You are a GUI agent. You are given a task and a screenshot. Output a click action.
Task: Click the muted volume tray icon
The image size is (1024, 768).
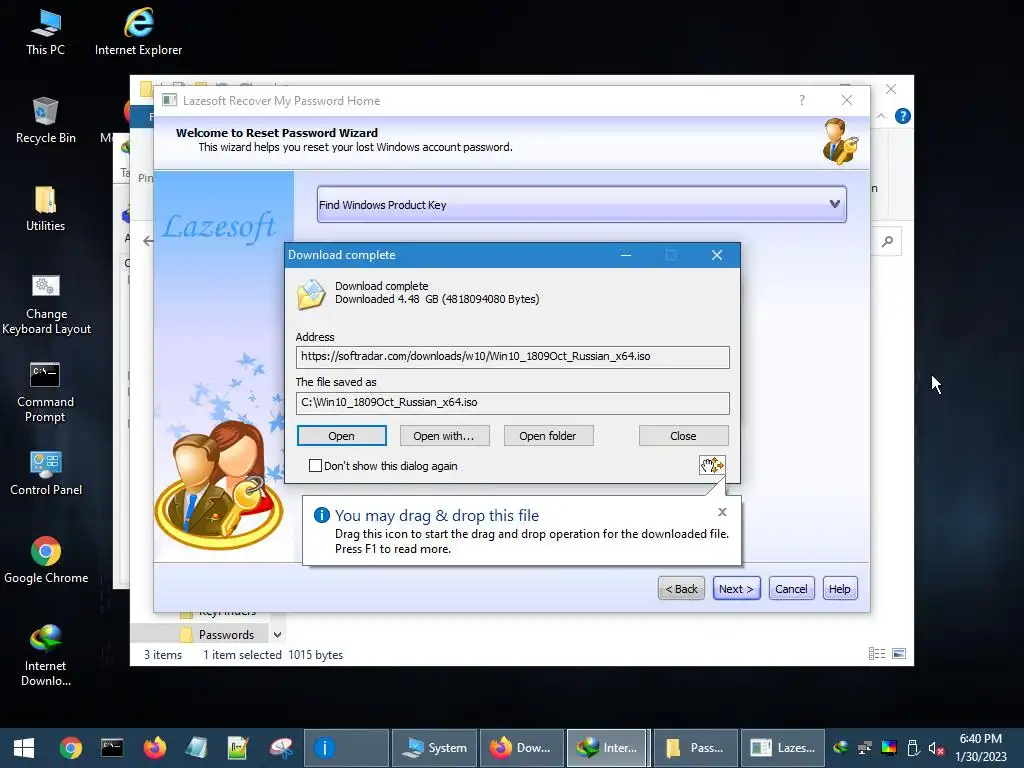tap(936, 748)
